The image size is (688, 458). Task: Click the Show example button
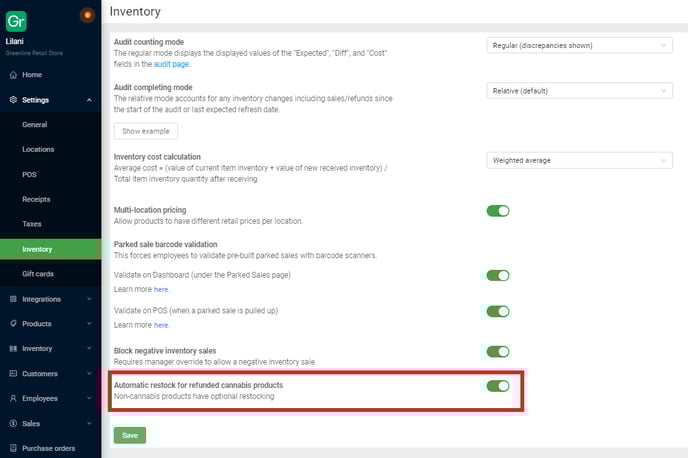click(x=146, y=131)
